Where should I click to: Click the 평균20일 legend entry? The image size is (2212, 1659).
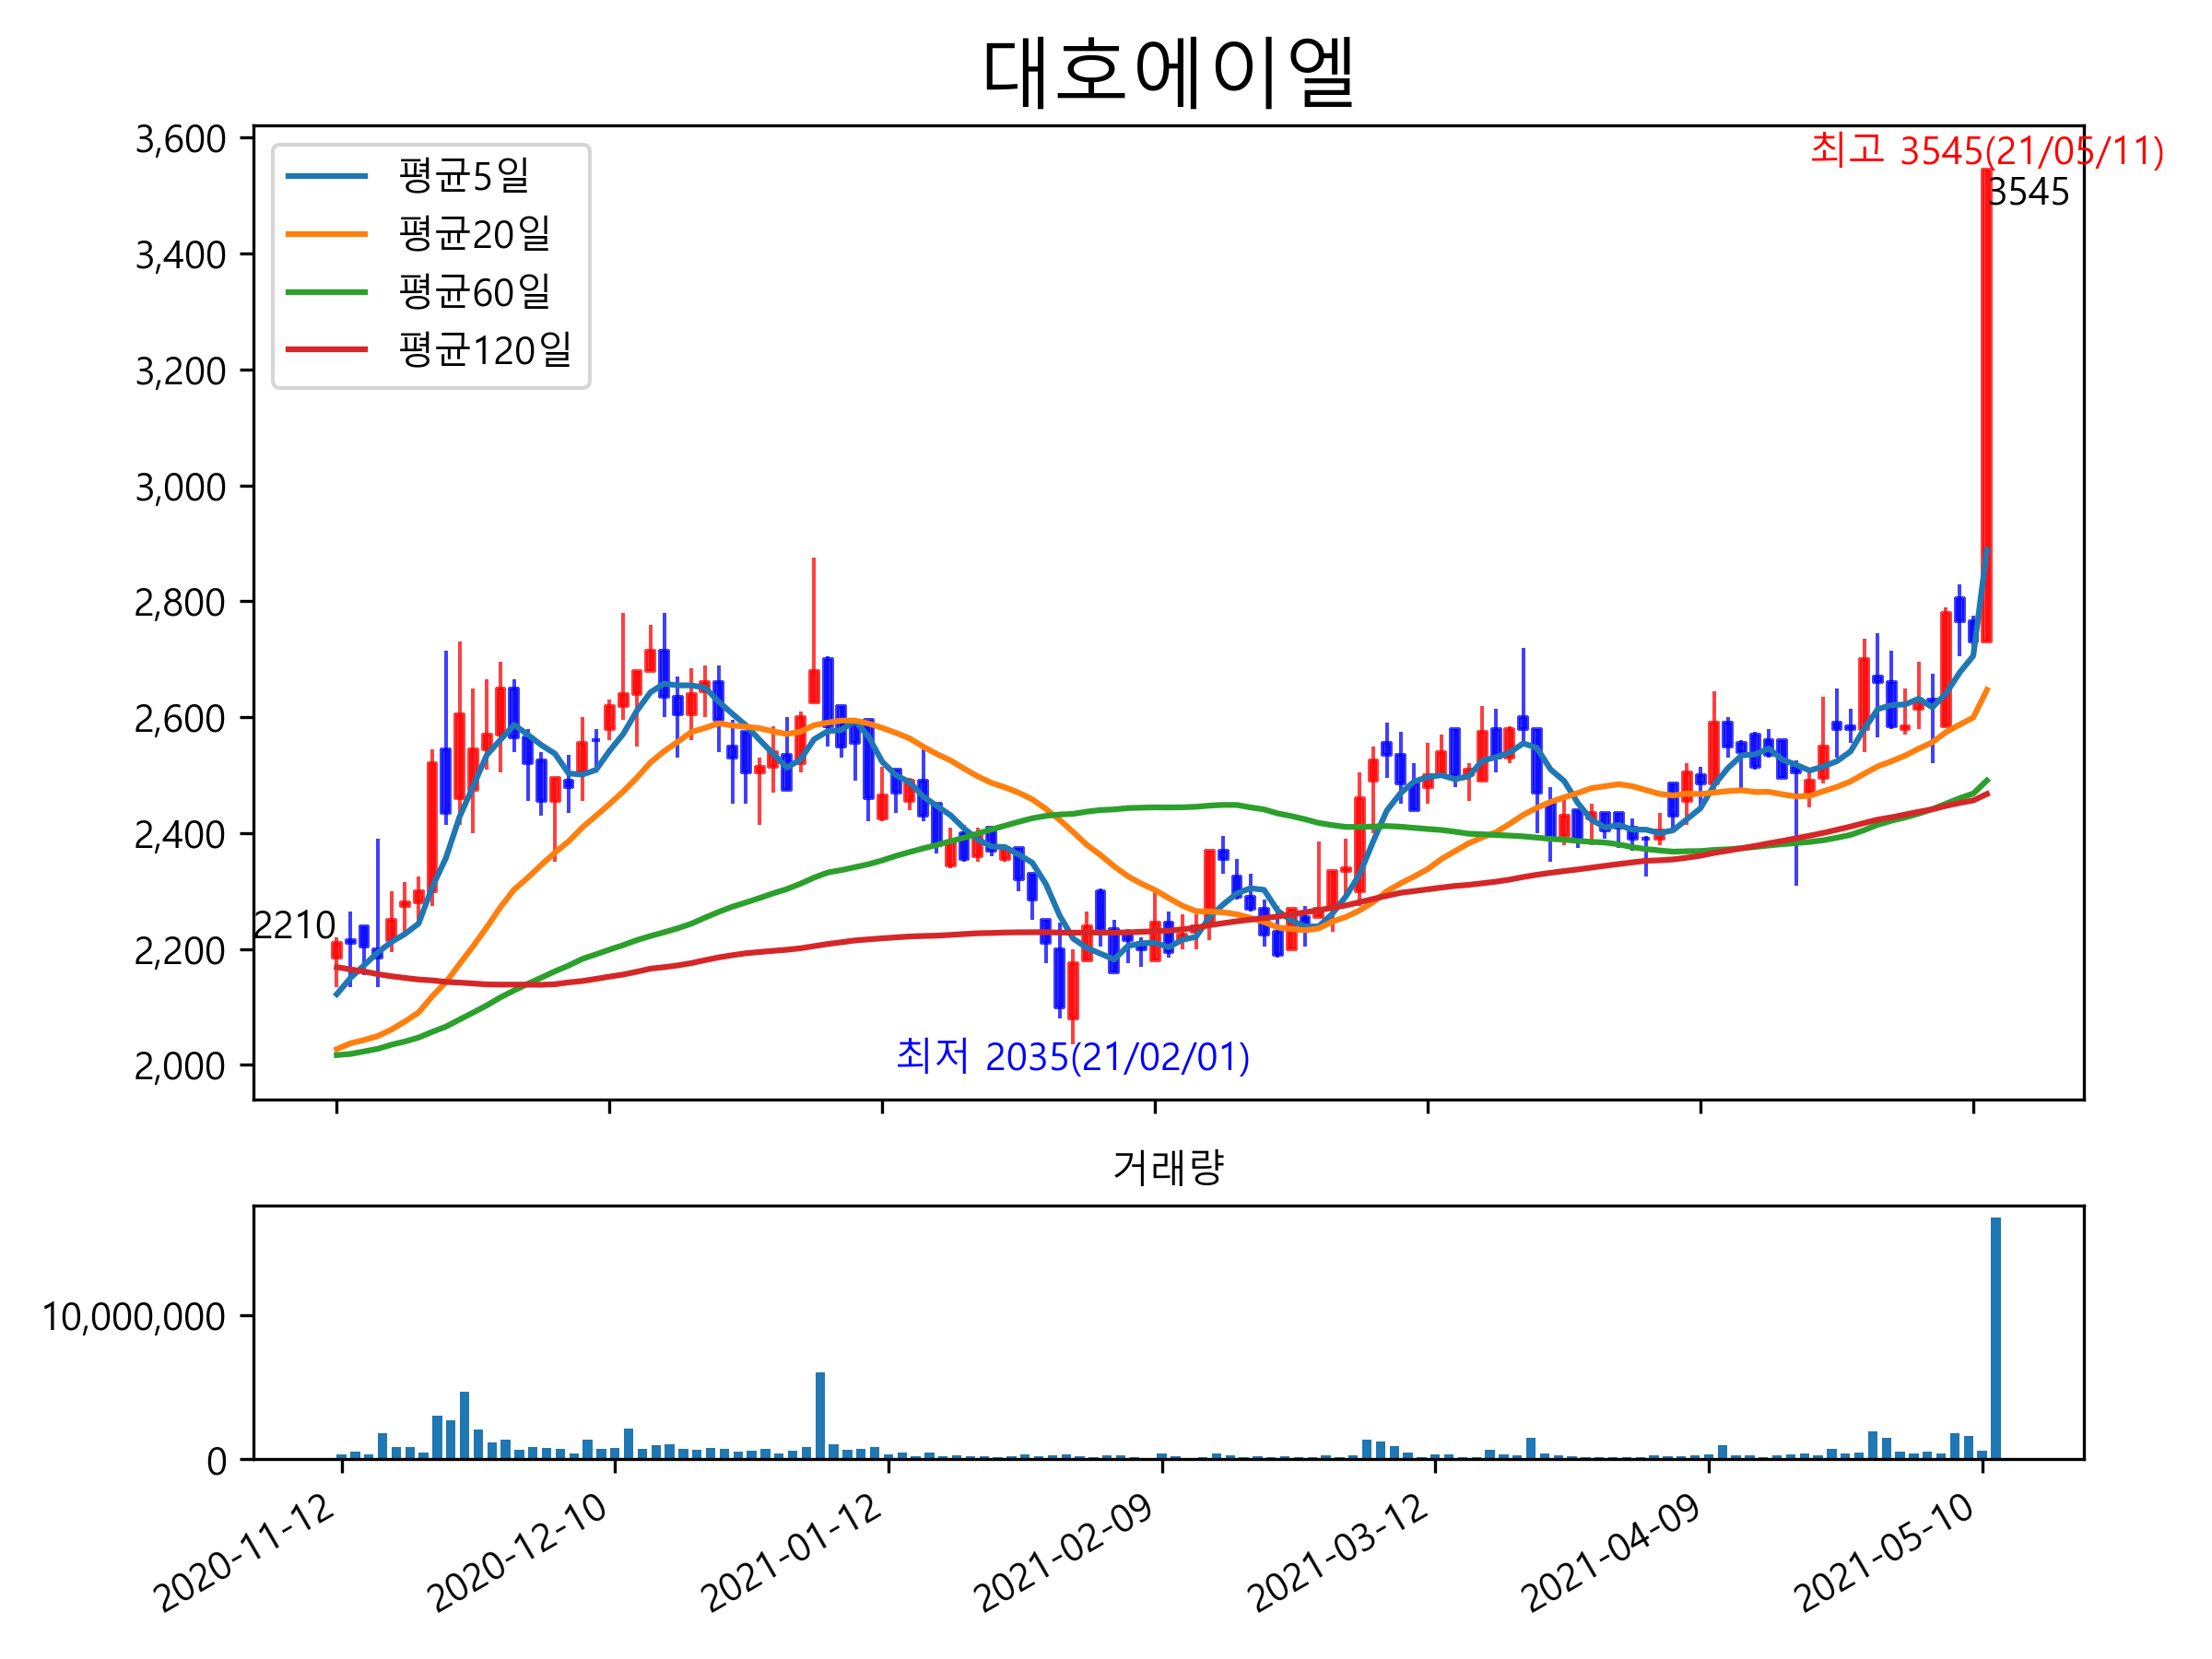pyautogui.click(x=474, y=234)
